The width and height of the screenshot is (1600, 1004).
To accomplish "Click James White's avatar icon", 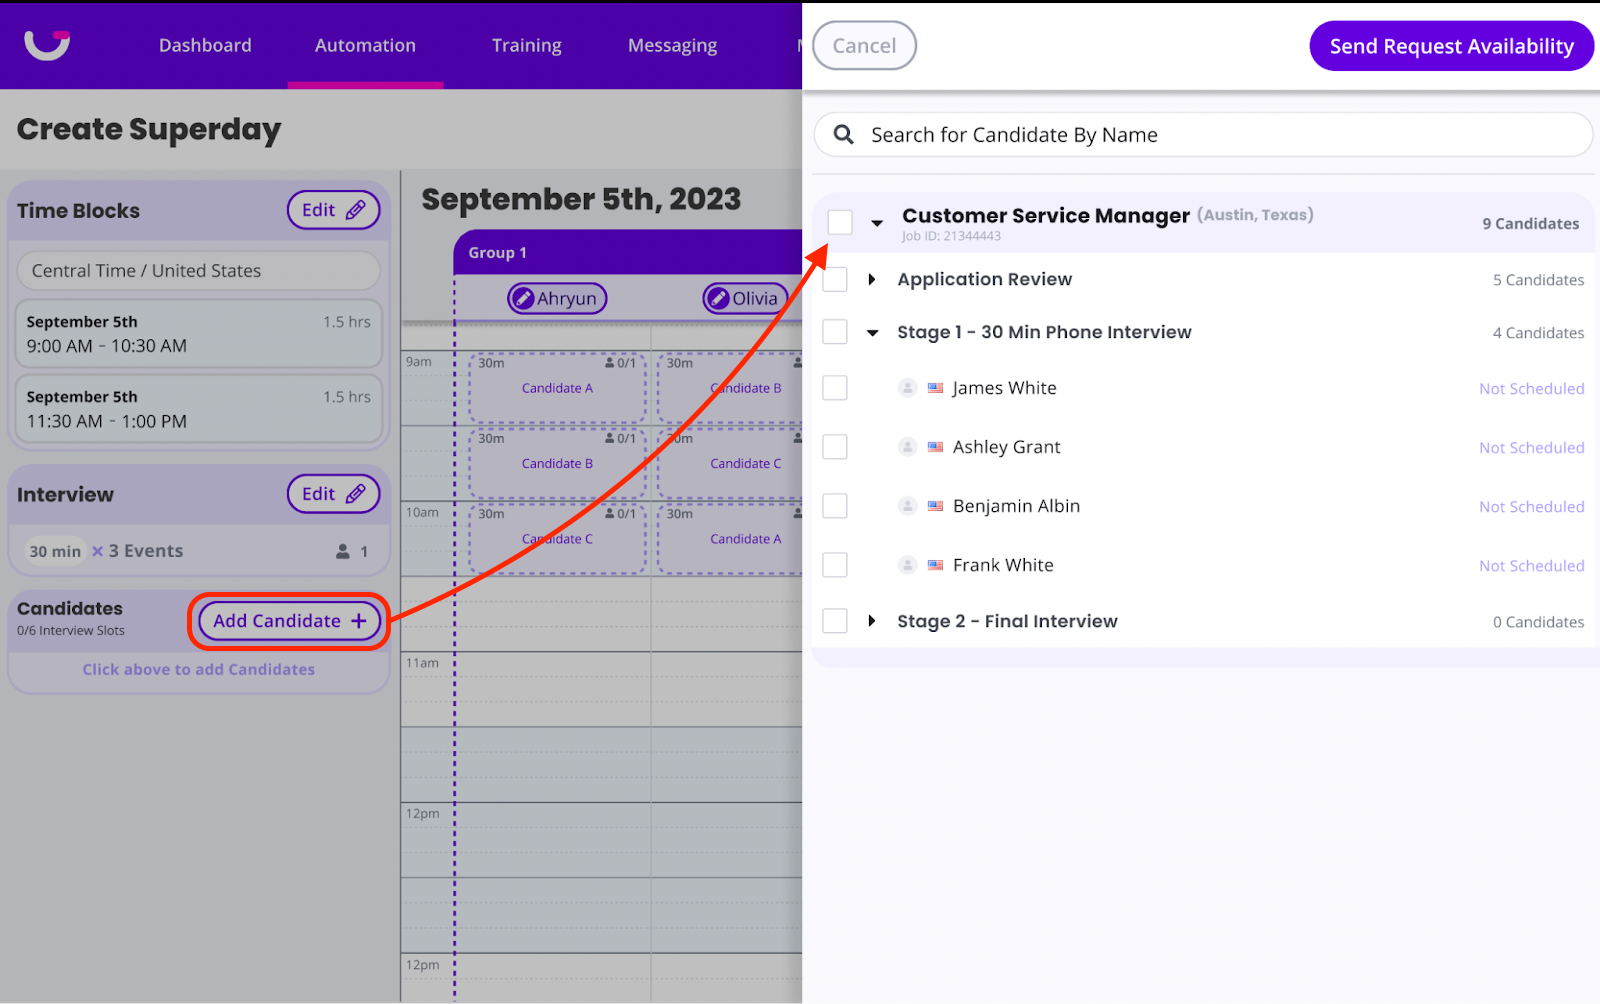I will [x=907, y=388].
